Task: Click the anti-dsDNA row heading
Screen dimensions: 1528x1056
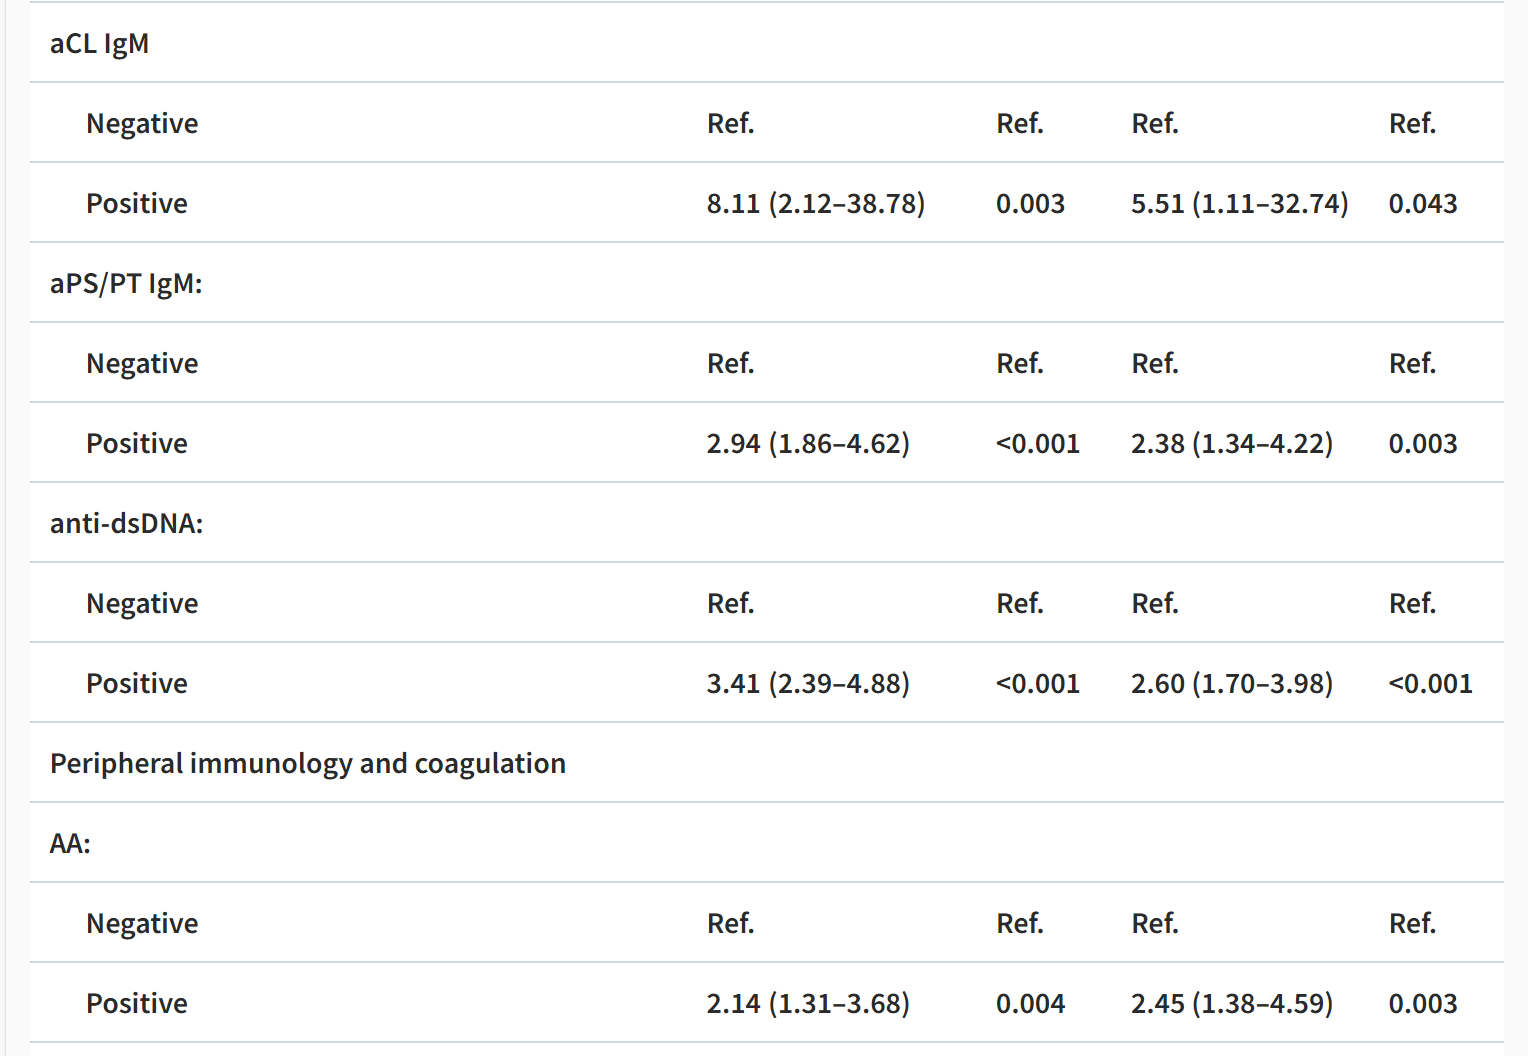Action: tap(126, 524)
